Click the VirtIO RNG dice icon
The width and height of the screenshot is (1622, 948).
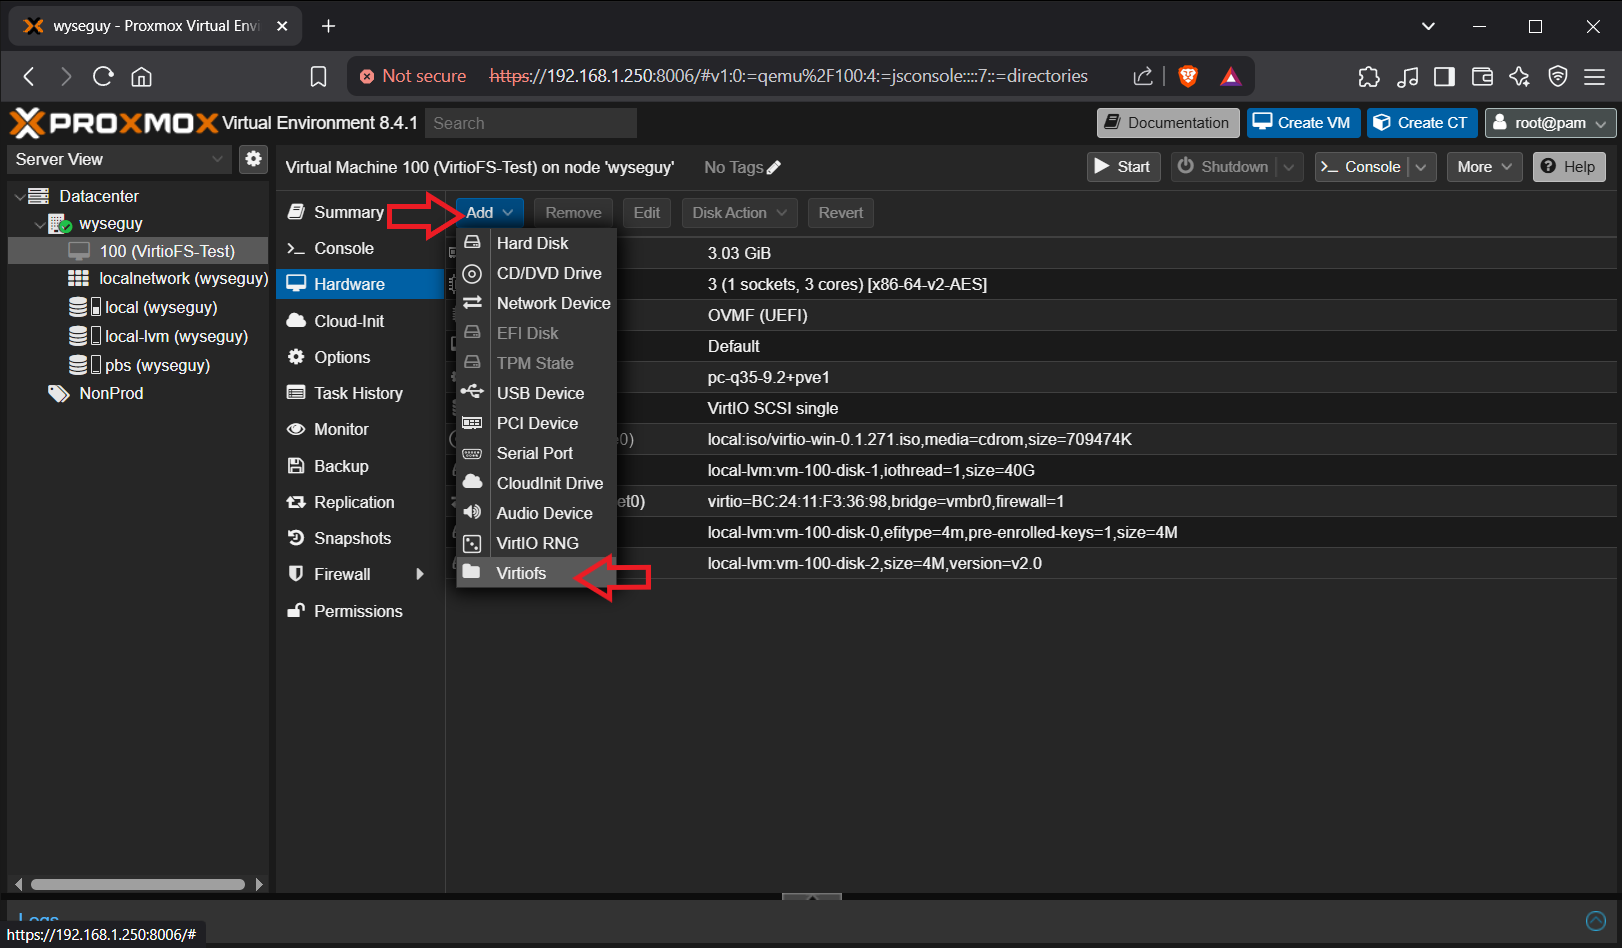(472, 543)
